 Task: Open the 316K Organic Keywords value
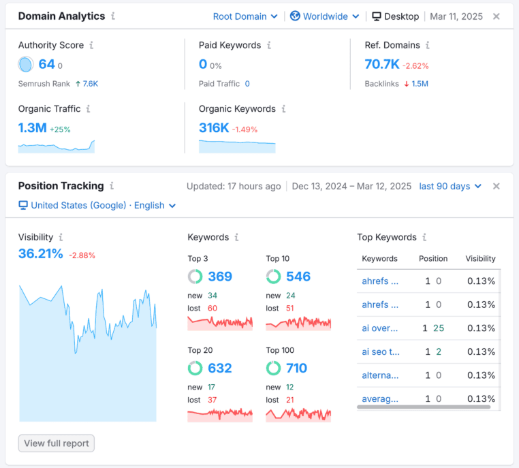(214, 128)
